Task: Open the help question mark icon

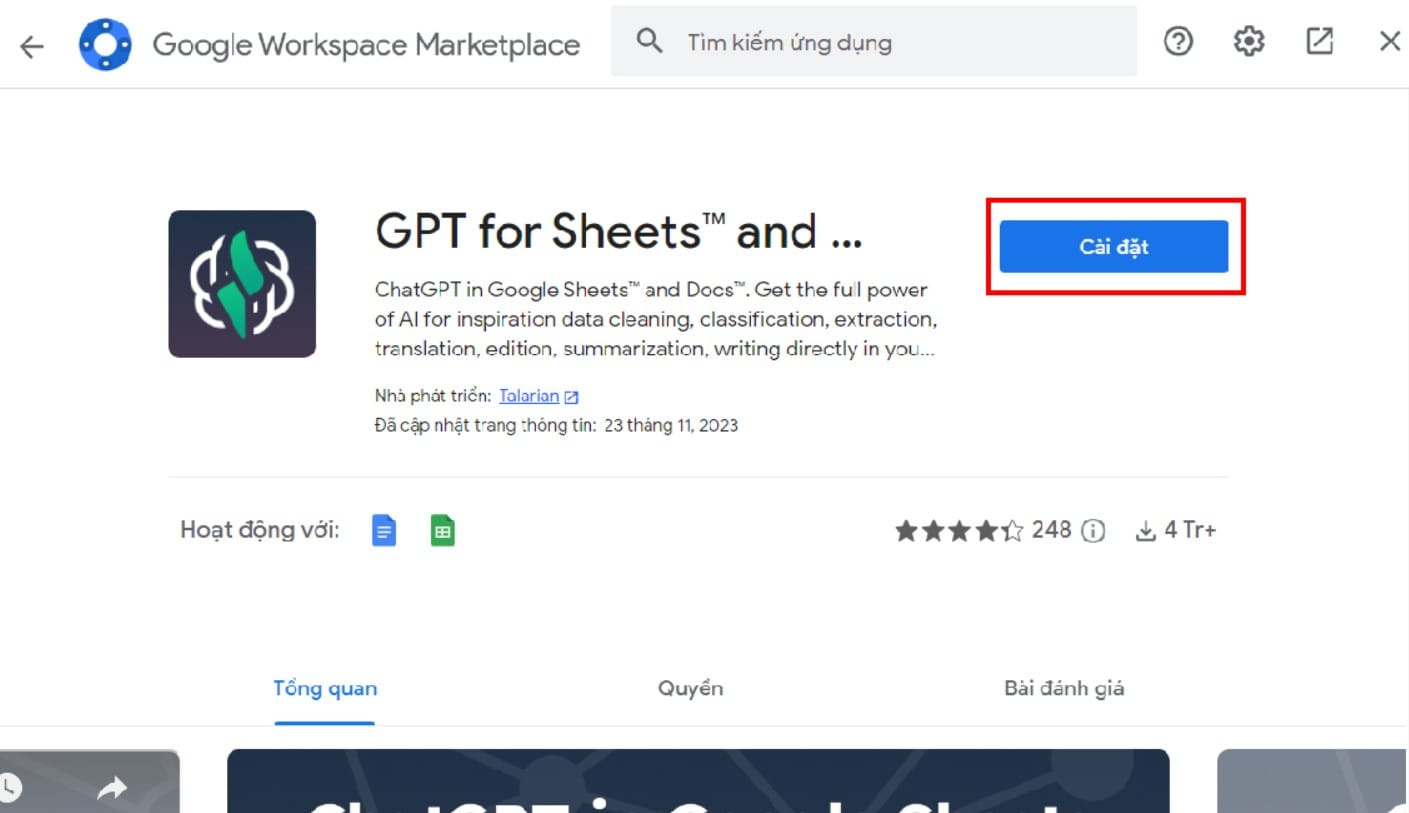Action: tap(1179, 42)
